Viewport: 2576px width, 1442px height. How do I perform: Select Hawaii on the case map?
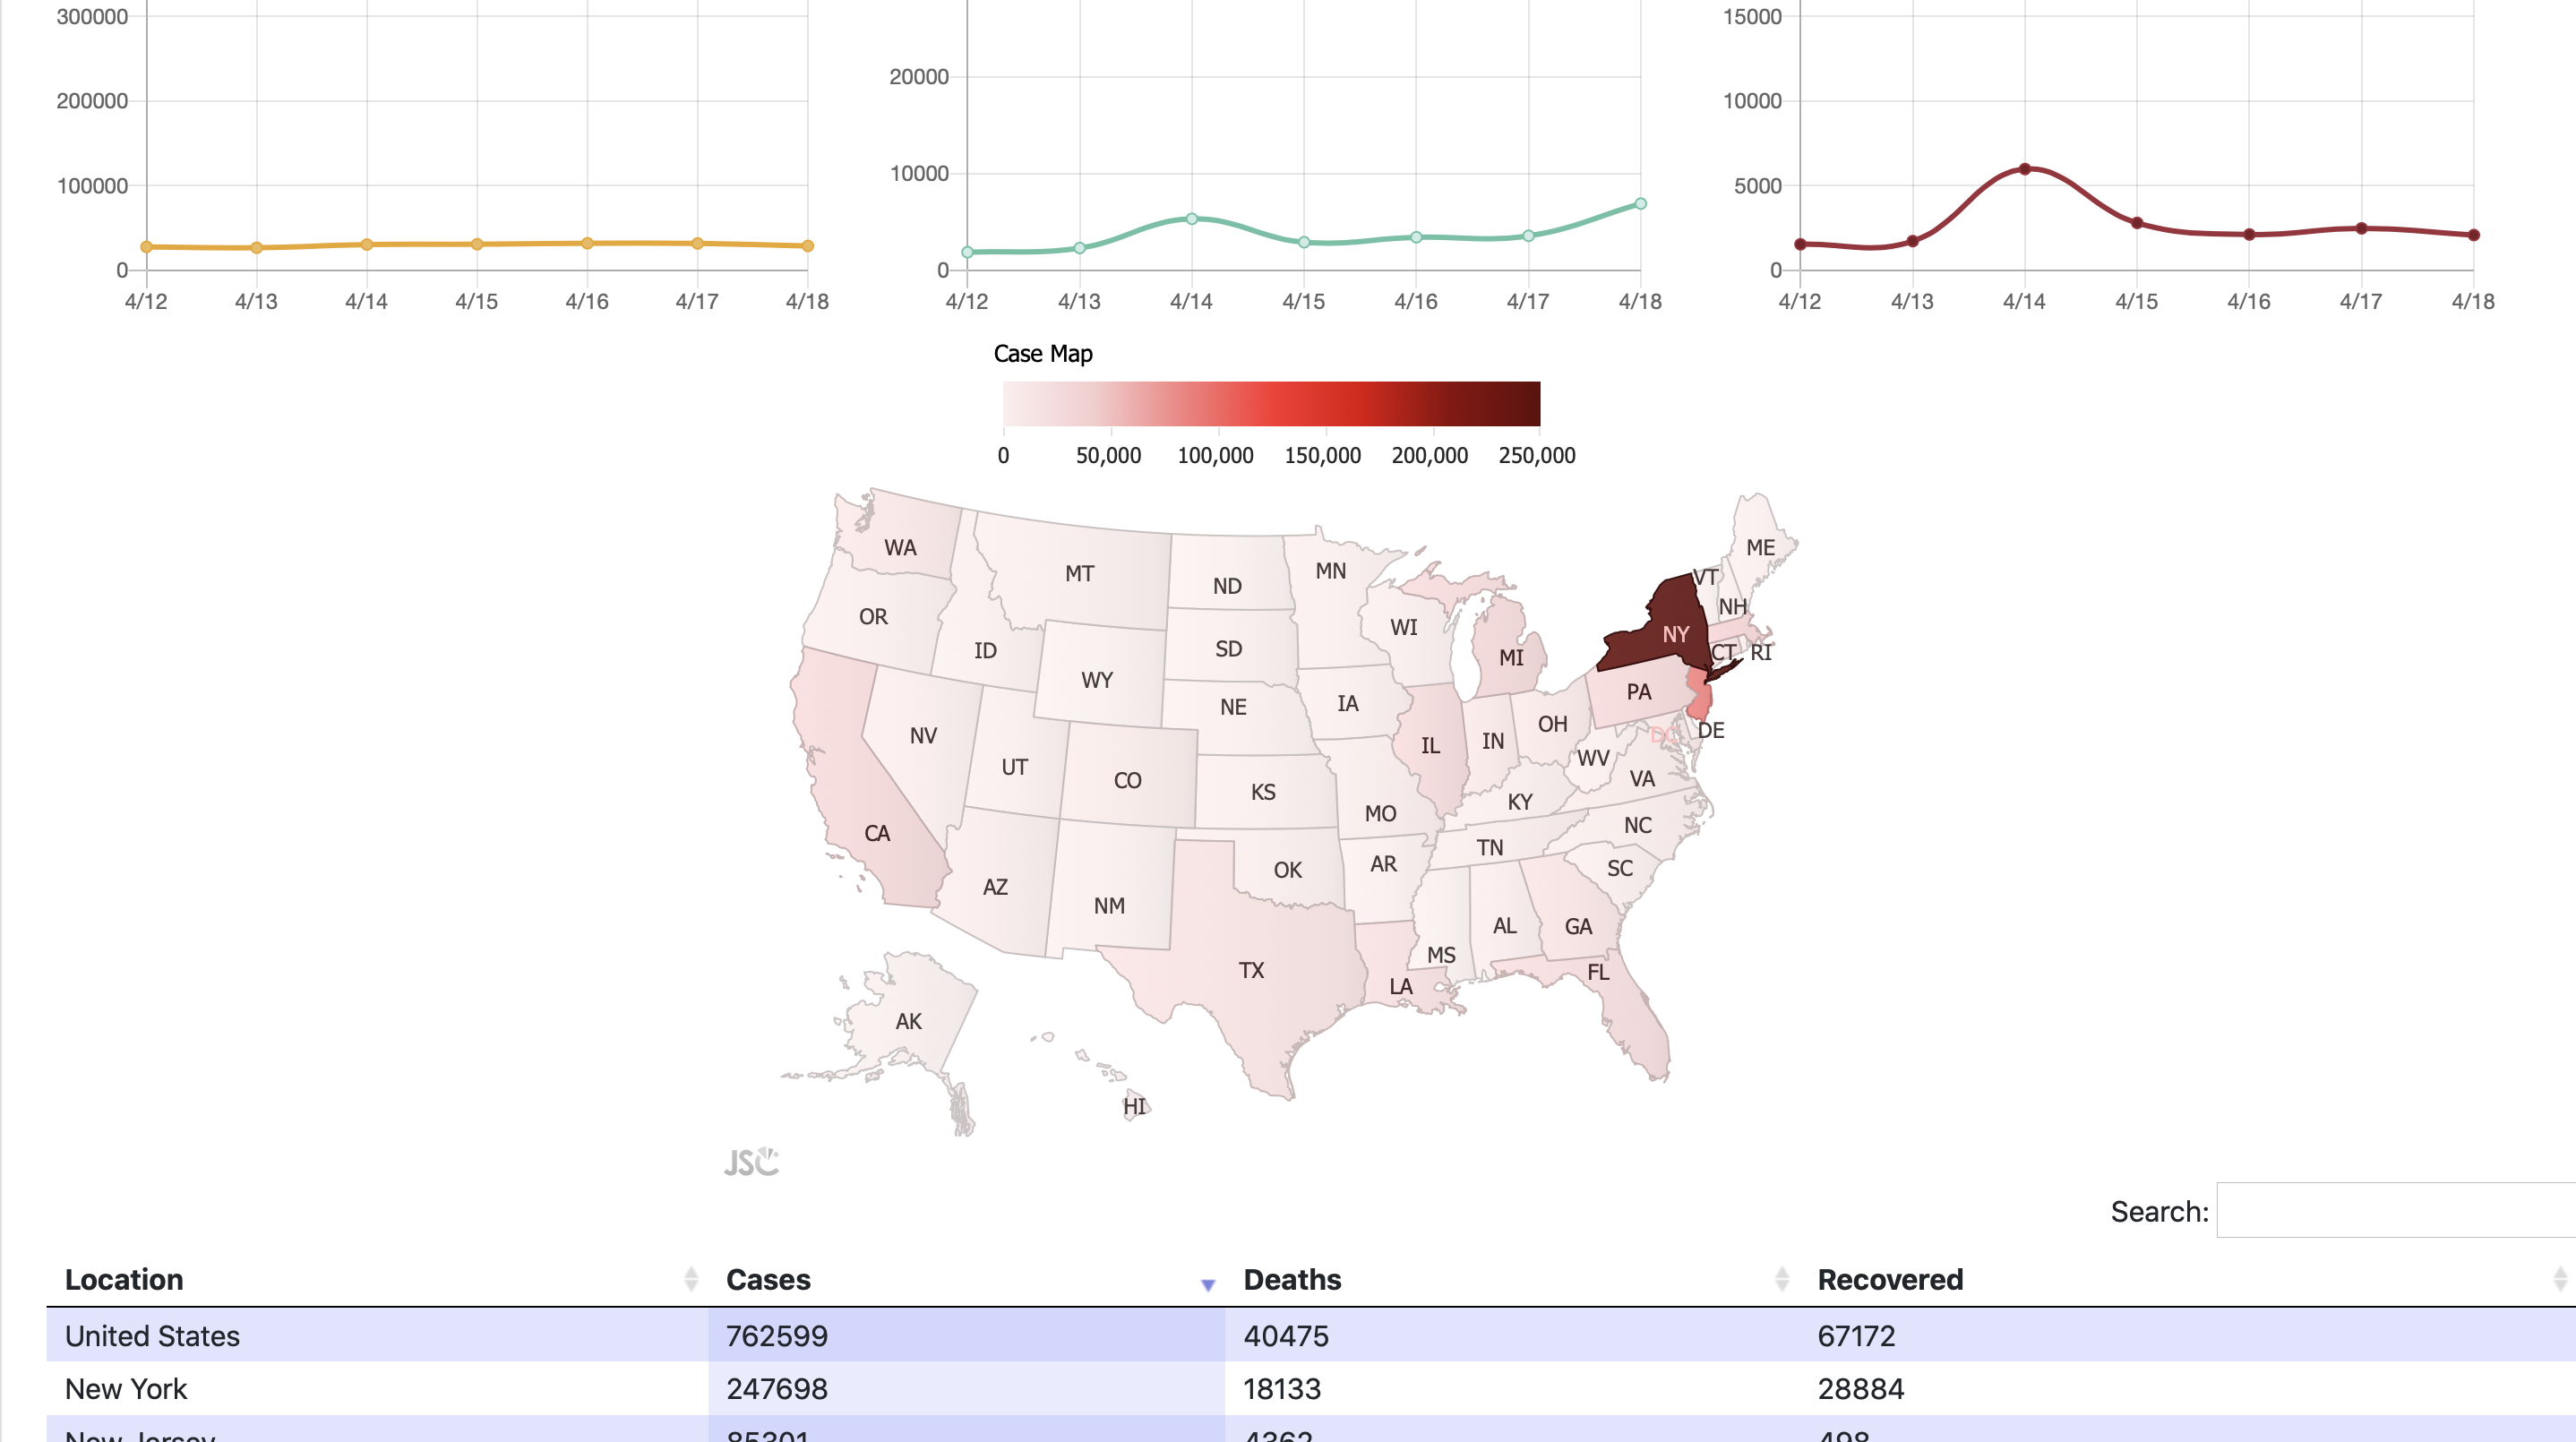tap(1135, 1105)
